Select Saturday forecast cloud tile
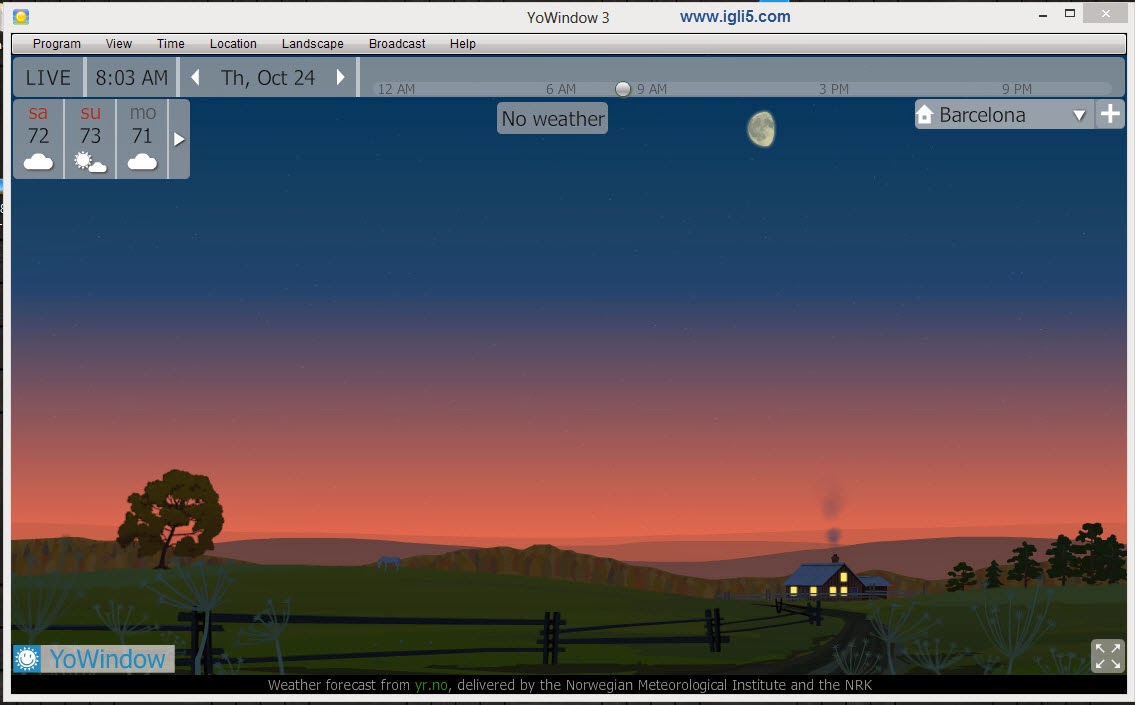Screen dimensions: 1135x705 point(39,139)
